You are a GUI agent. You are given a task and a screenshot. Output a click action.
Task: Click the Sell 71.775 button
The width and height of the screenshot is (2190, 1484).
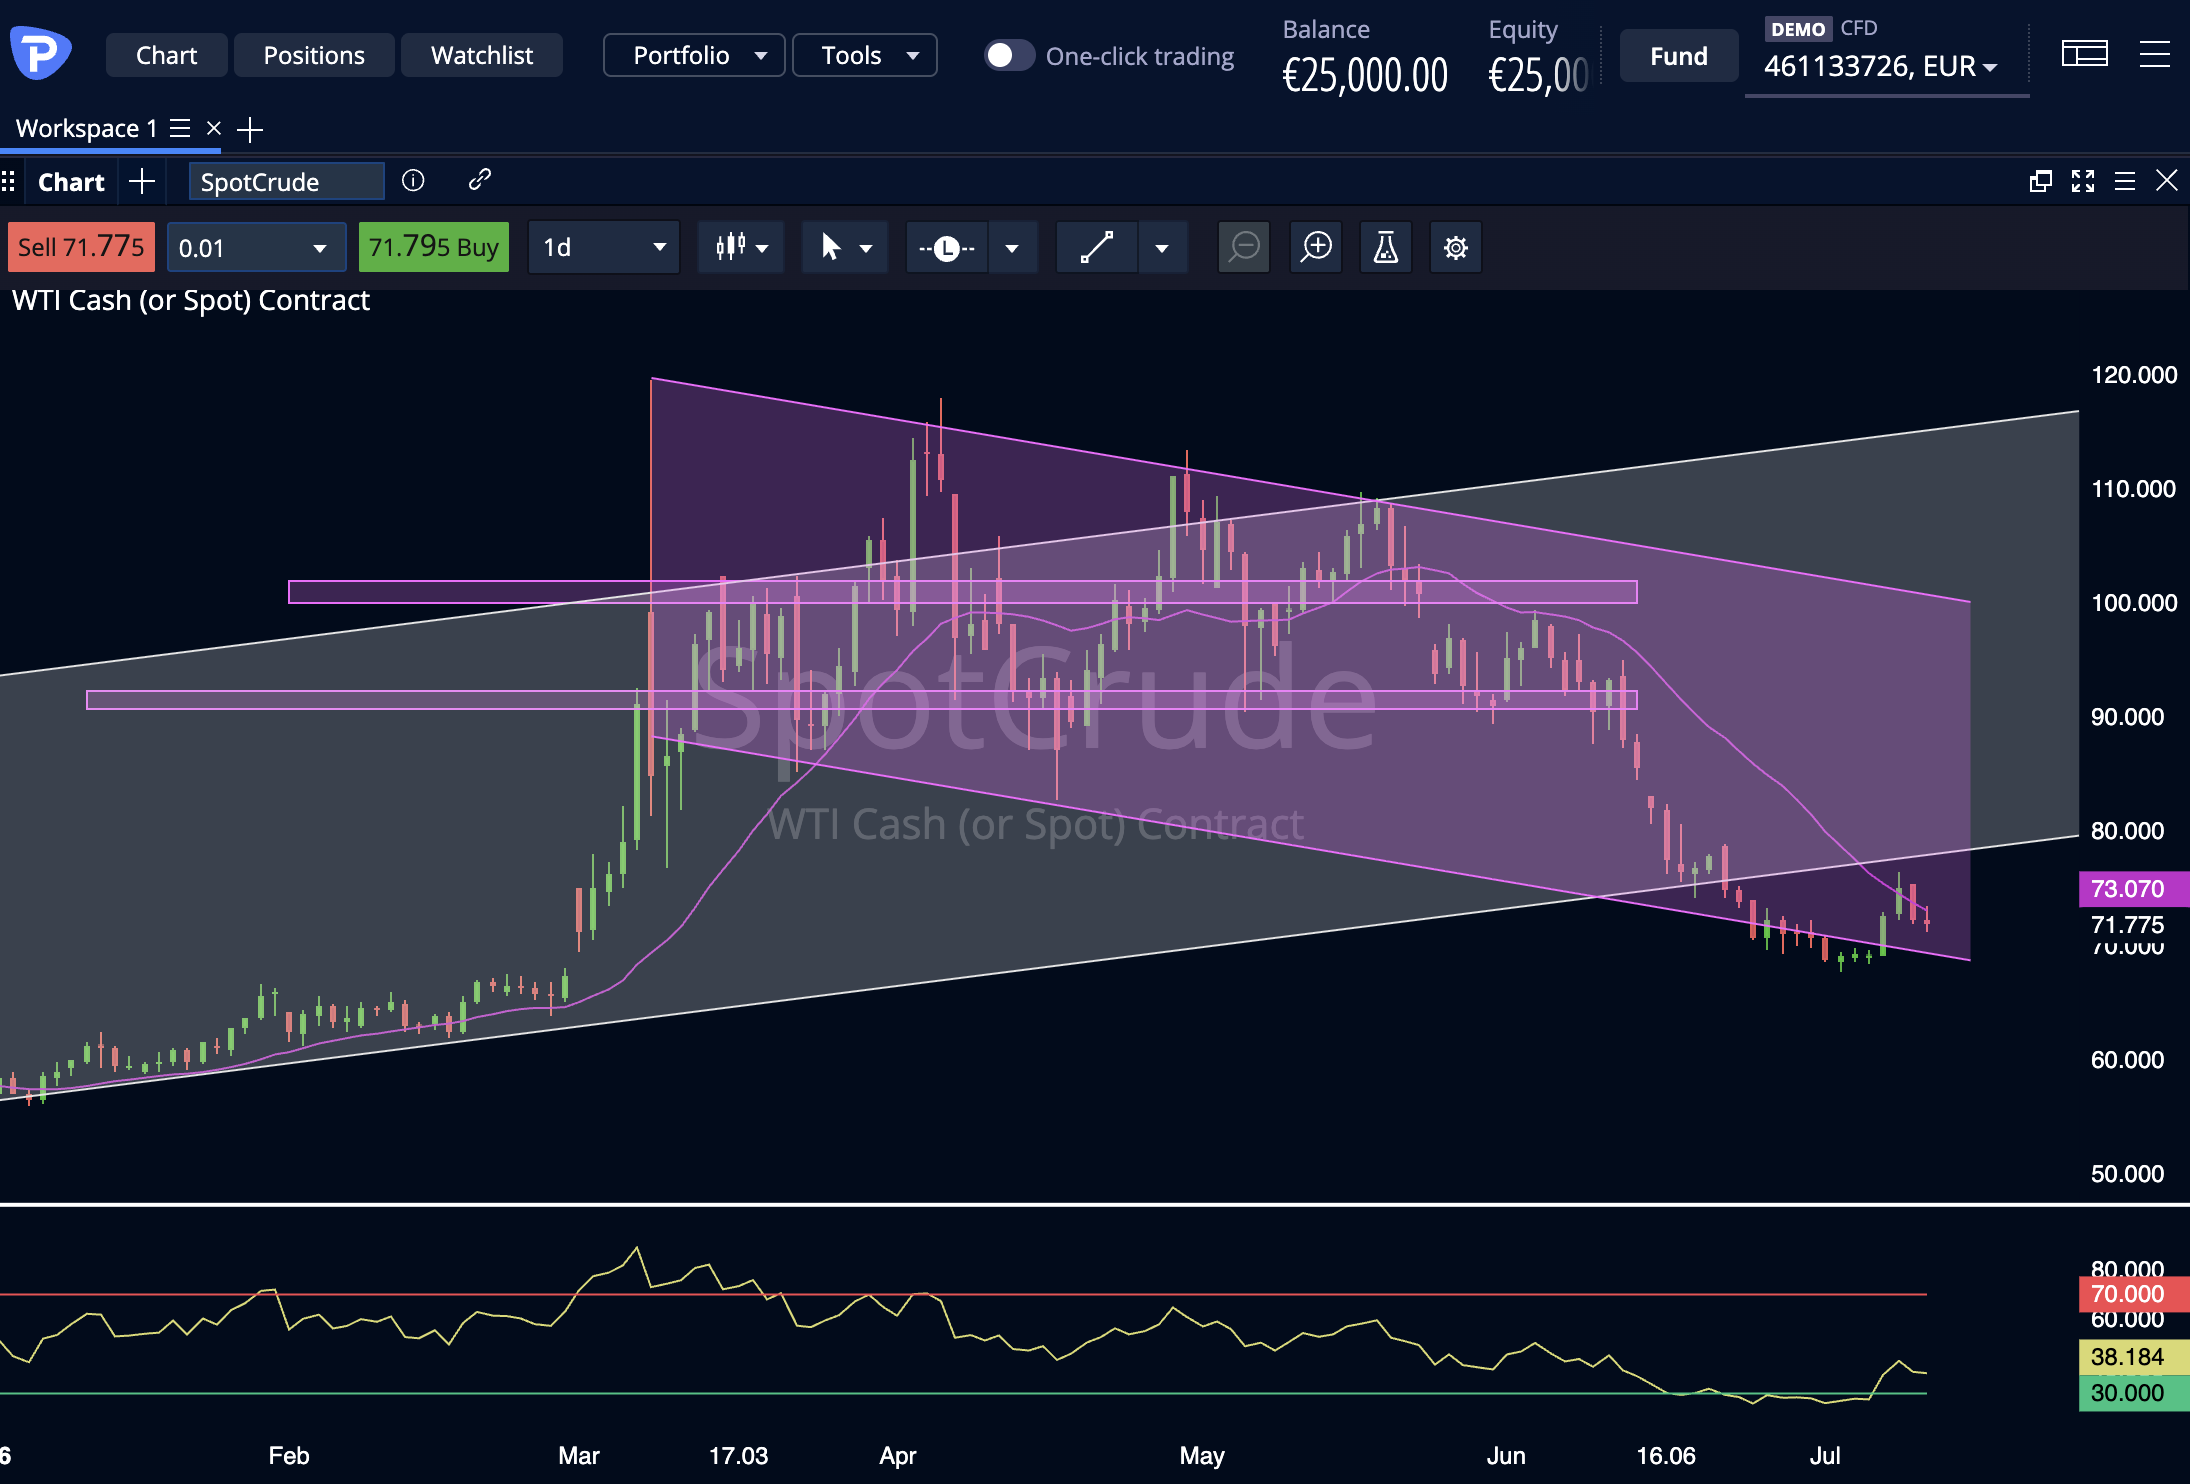(x=81, y=247)
